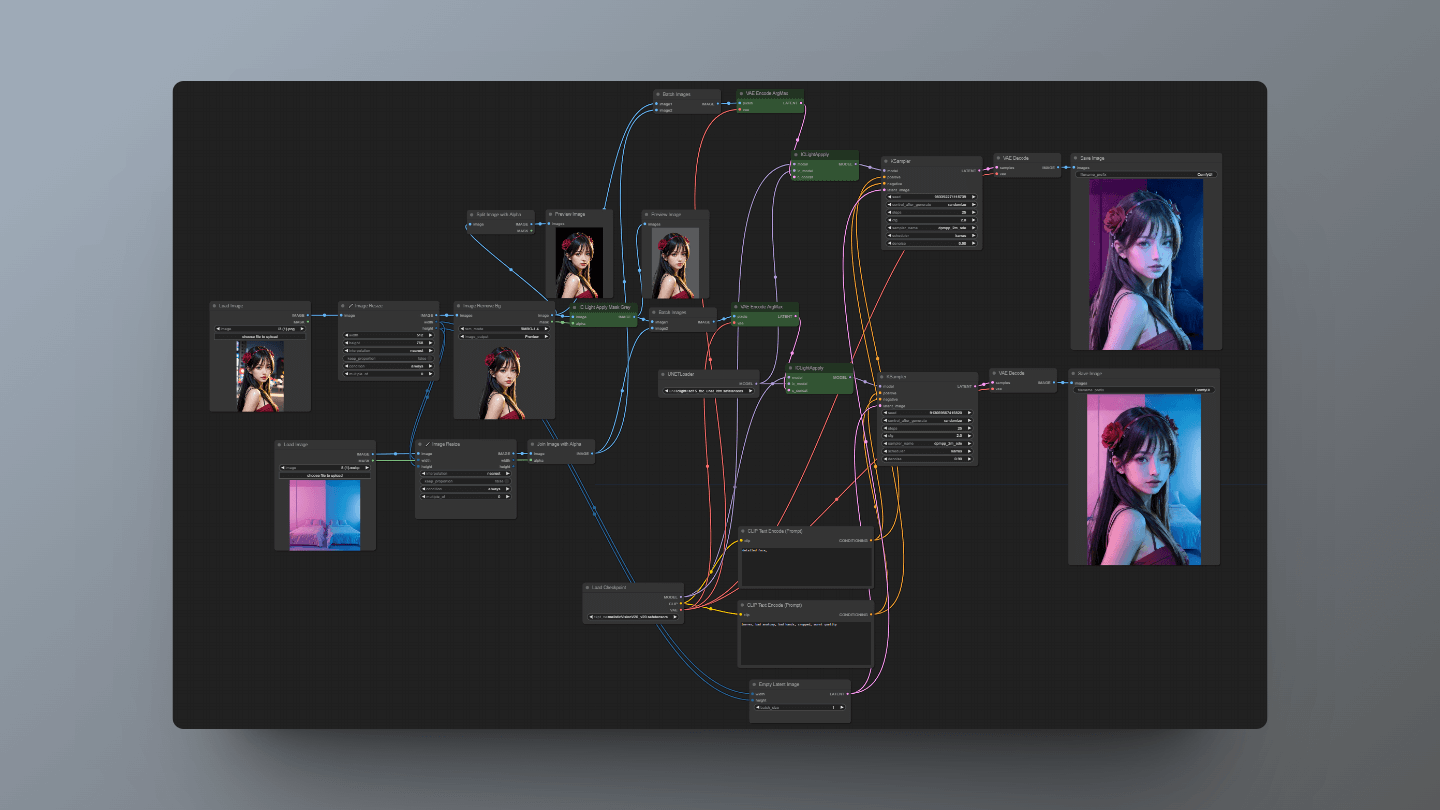Toggle keep_proportion in the upper Image Resize node
This screenshot has width=1440, height=810.
tap(388, 358)
